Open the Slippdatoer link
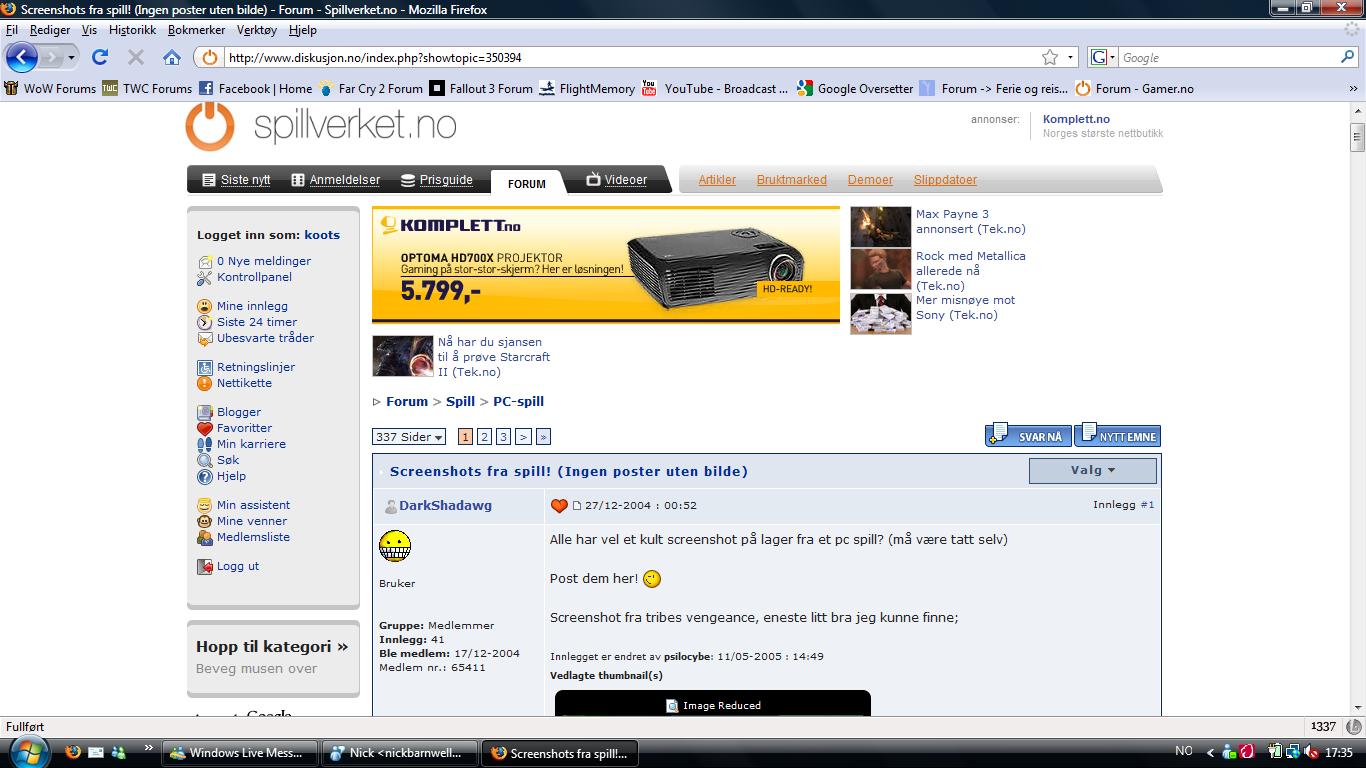Screen dimensions: 1366x768 [x=945, y=180]
